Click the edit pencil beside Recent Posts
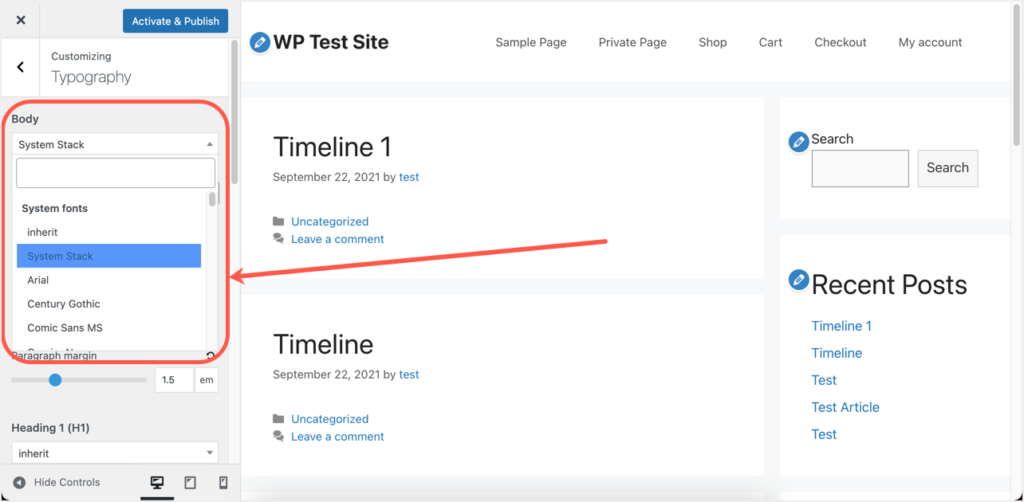Viewport: 1024px width, 502px height. coord(798,280)
